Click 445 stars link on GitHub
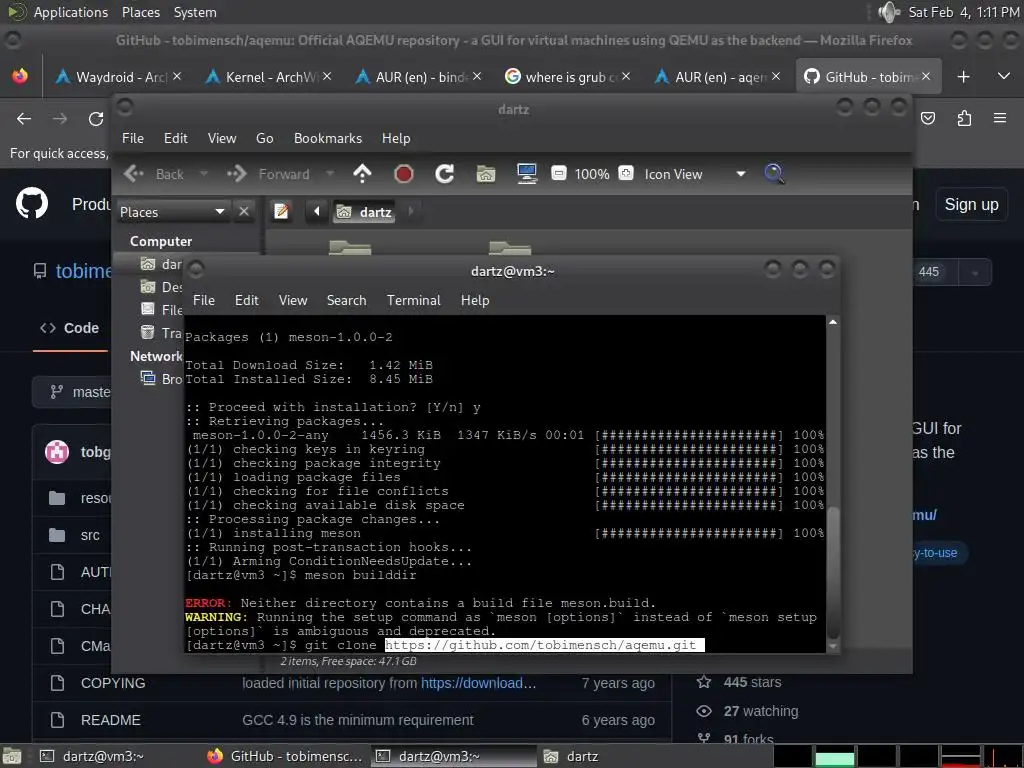The height and width of the screenshot is (768, 1024). (752, 682)
